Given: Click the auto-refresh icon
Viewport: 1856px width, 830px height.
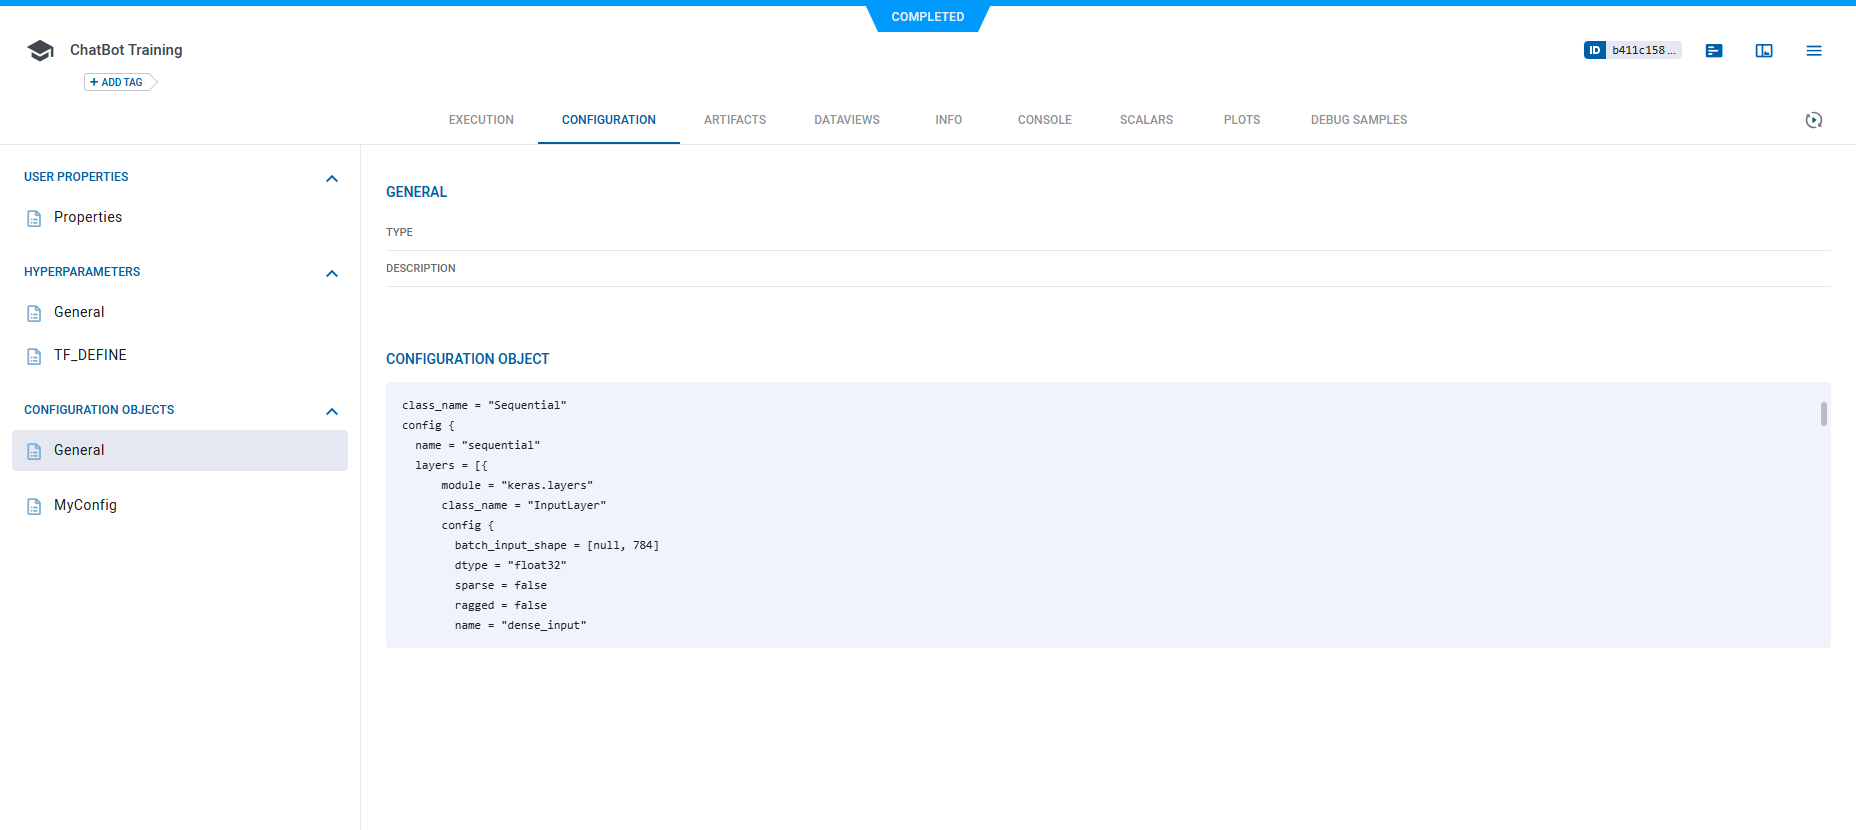Looking at the screenshot, I should pos(1814,120).
